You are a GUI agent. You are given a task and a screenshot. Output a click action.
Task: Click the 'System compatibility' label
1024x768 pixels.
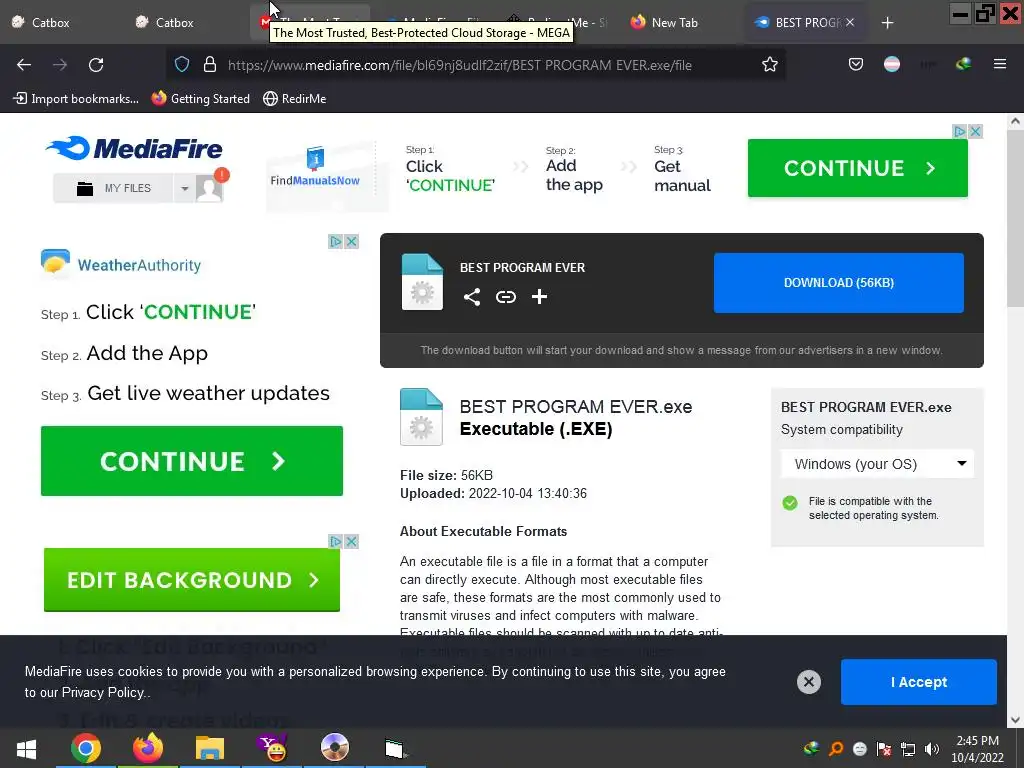tap(842, 430)
